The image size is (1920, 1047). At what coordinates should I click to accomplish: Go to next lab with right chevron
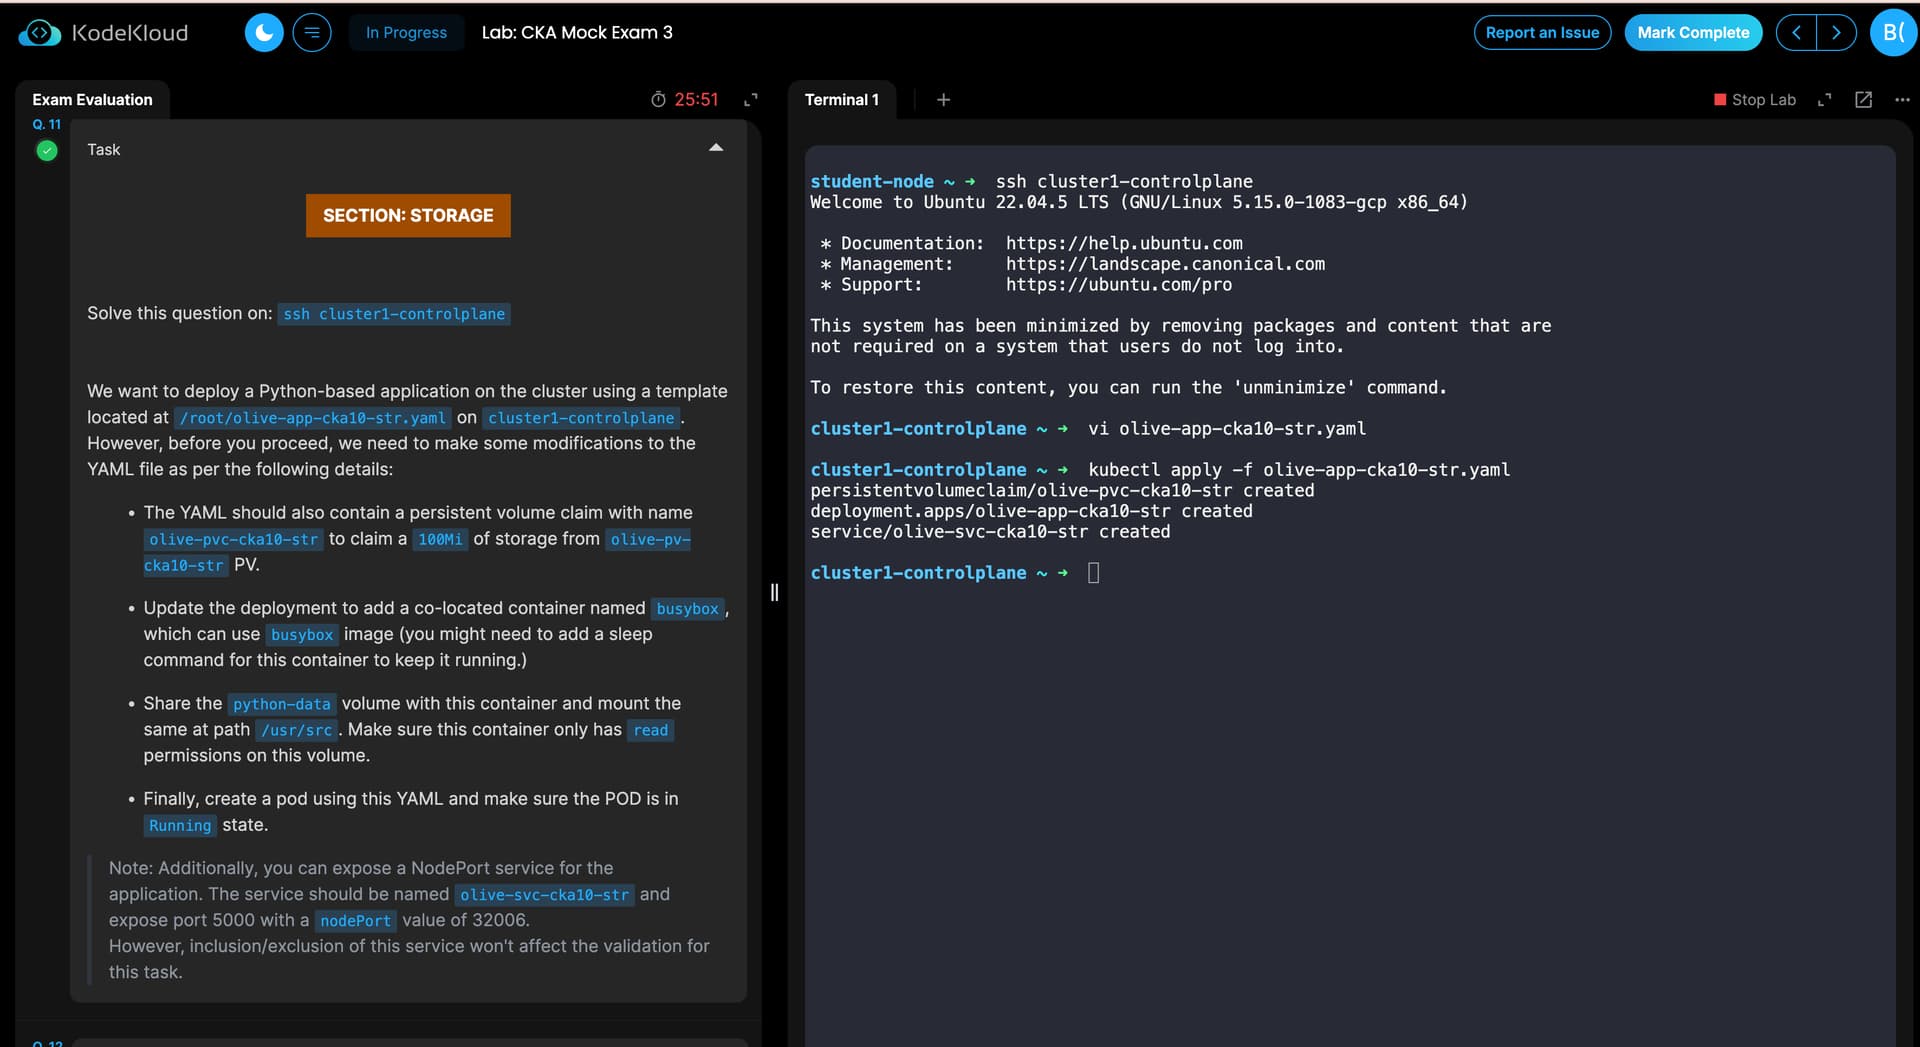[x=1836, y=33]
